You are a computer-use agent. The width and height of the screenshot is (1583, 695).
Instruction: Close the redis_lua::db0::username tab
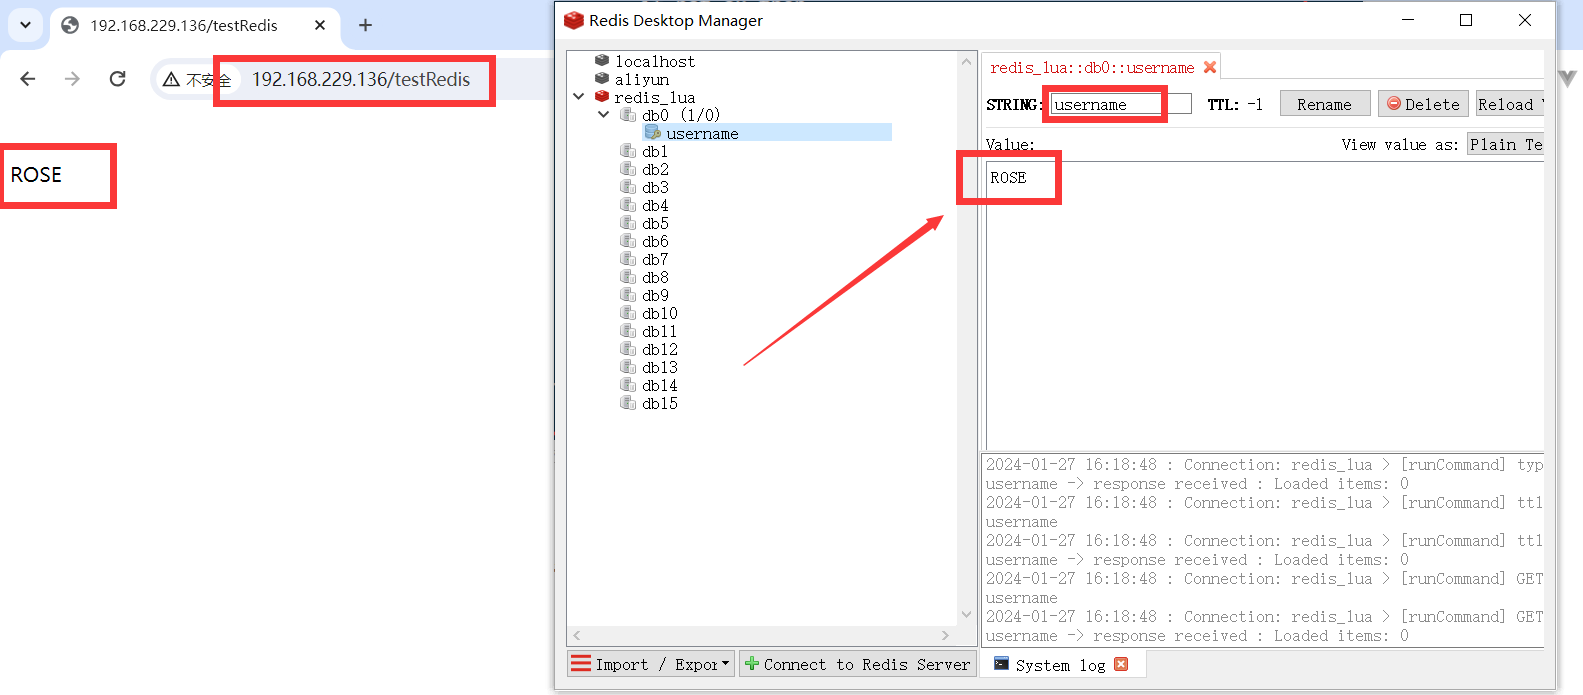click(x=1210, y=67)
